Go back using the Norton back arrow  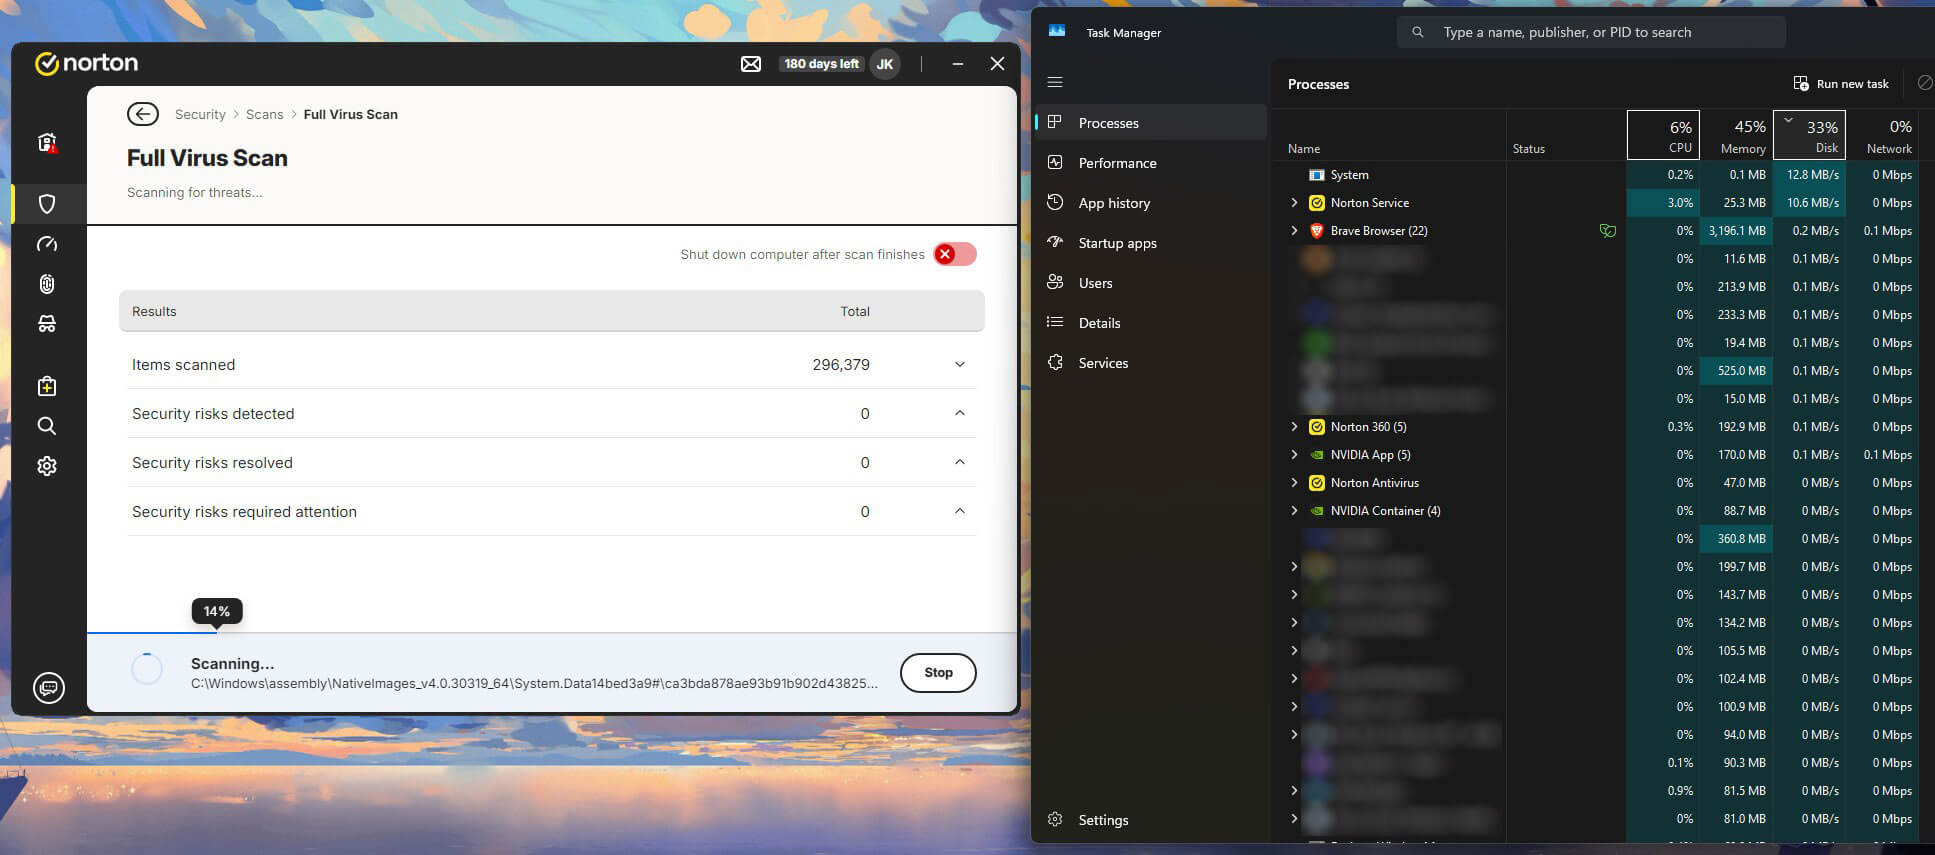(143, 114)
